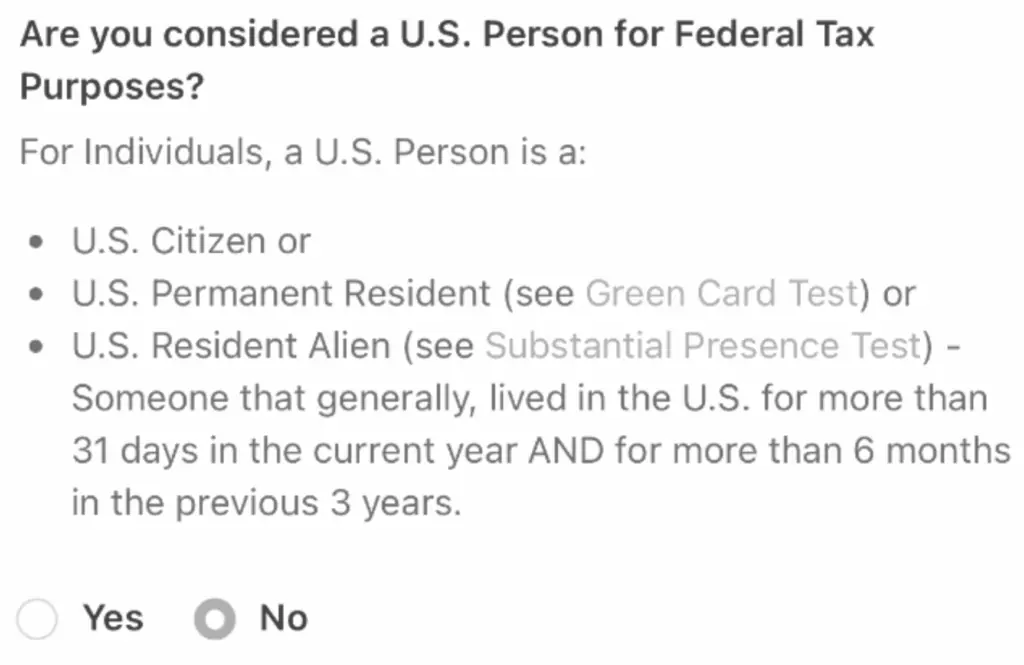Screen dimensions: 1024x665
Task: Click the bullet beside U.S. Resident Alien
Action: click(x=37, y=347)
